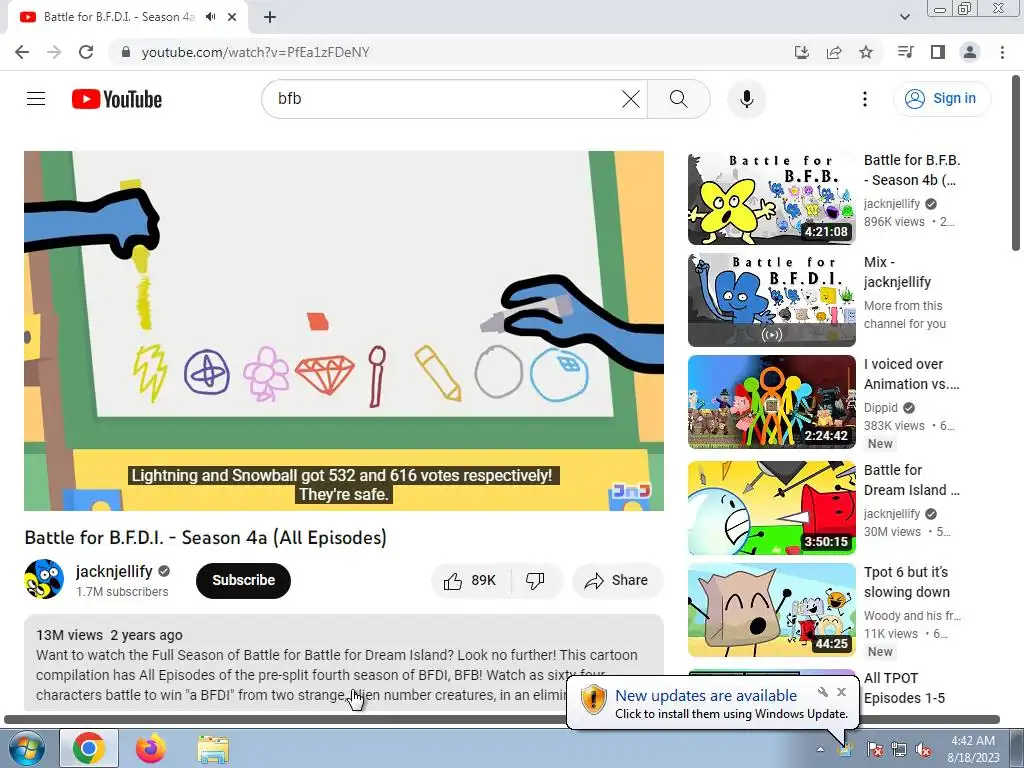
Task: Open Battle for Dream Island video title
Action: click(912, 480)
